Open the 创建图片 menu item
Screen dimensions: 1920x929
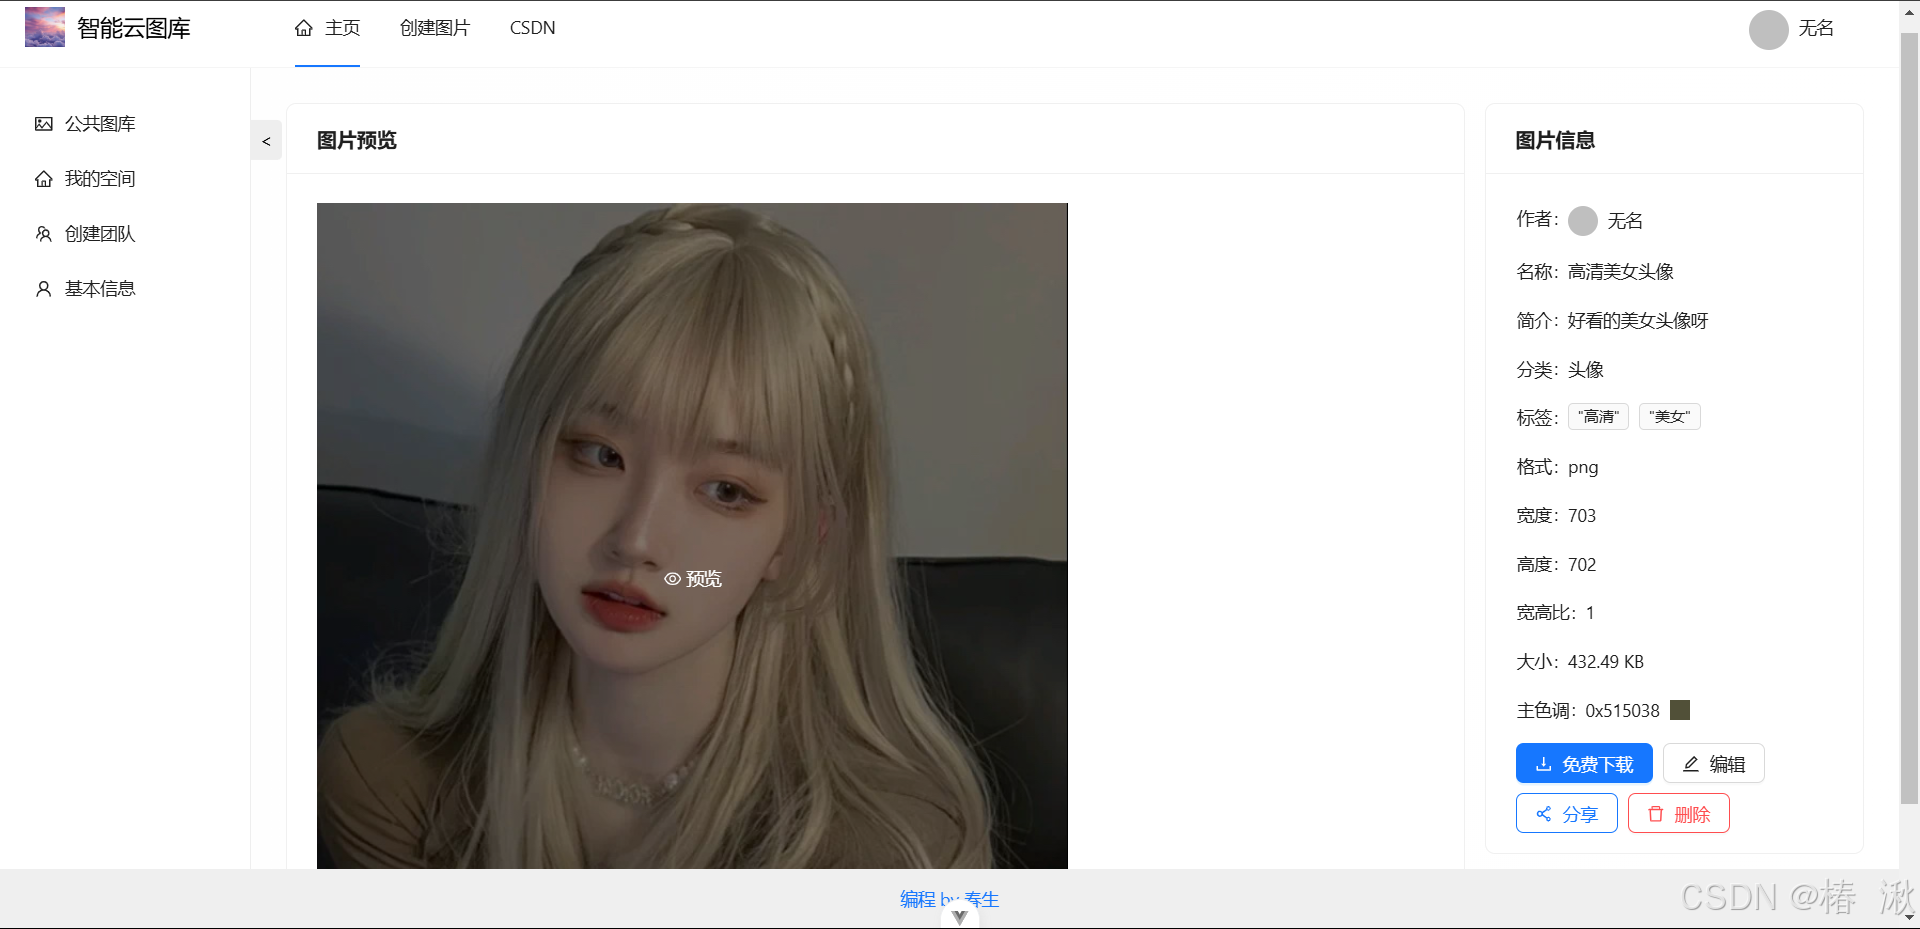point(435,28)
